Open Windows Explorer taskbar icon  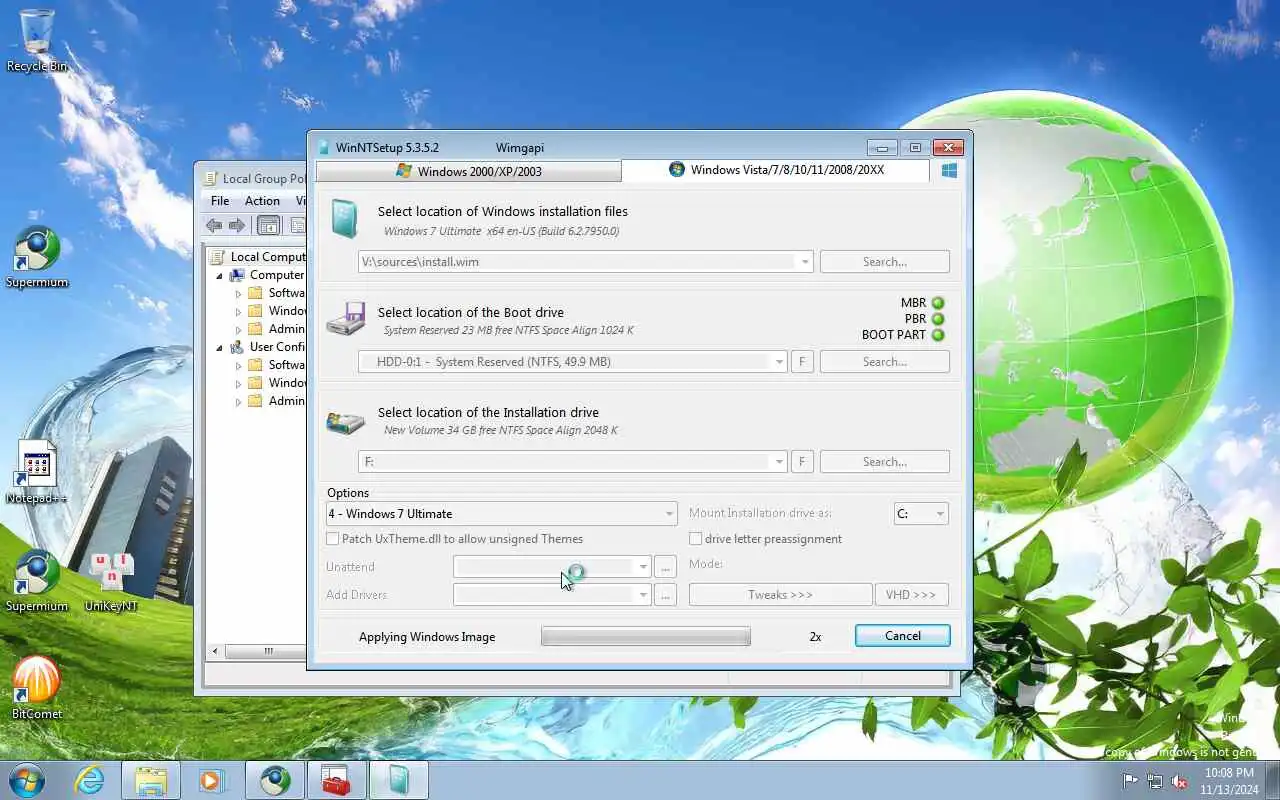tap(150, 780)
